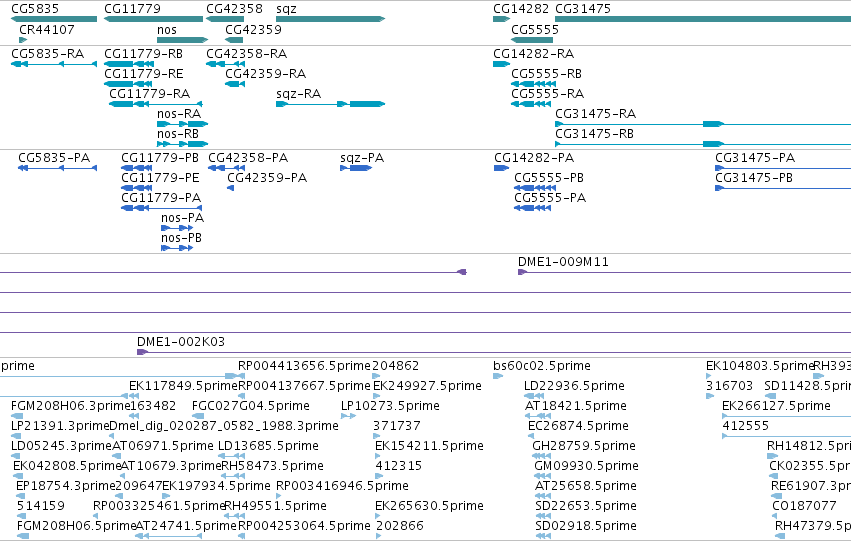851x541 pixels.
Task: Click the long teal bar under CG31475 gene
Action: [x=703, y=19]
